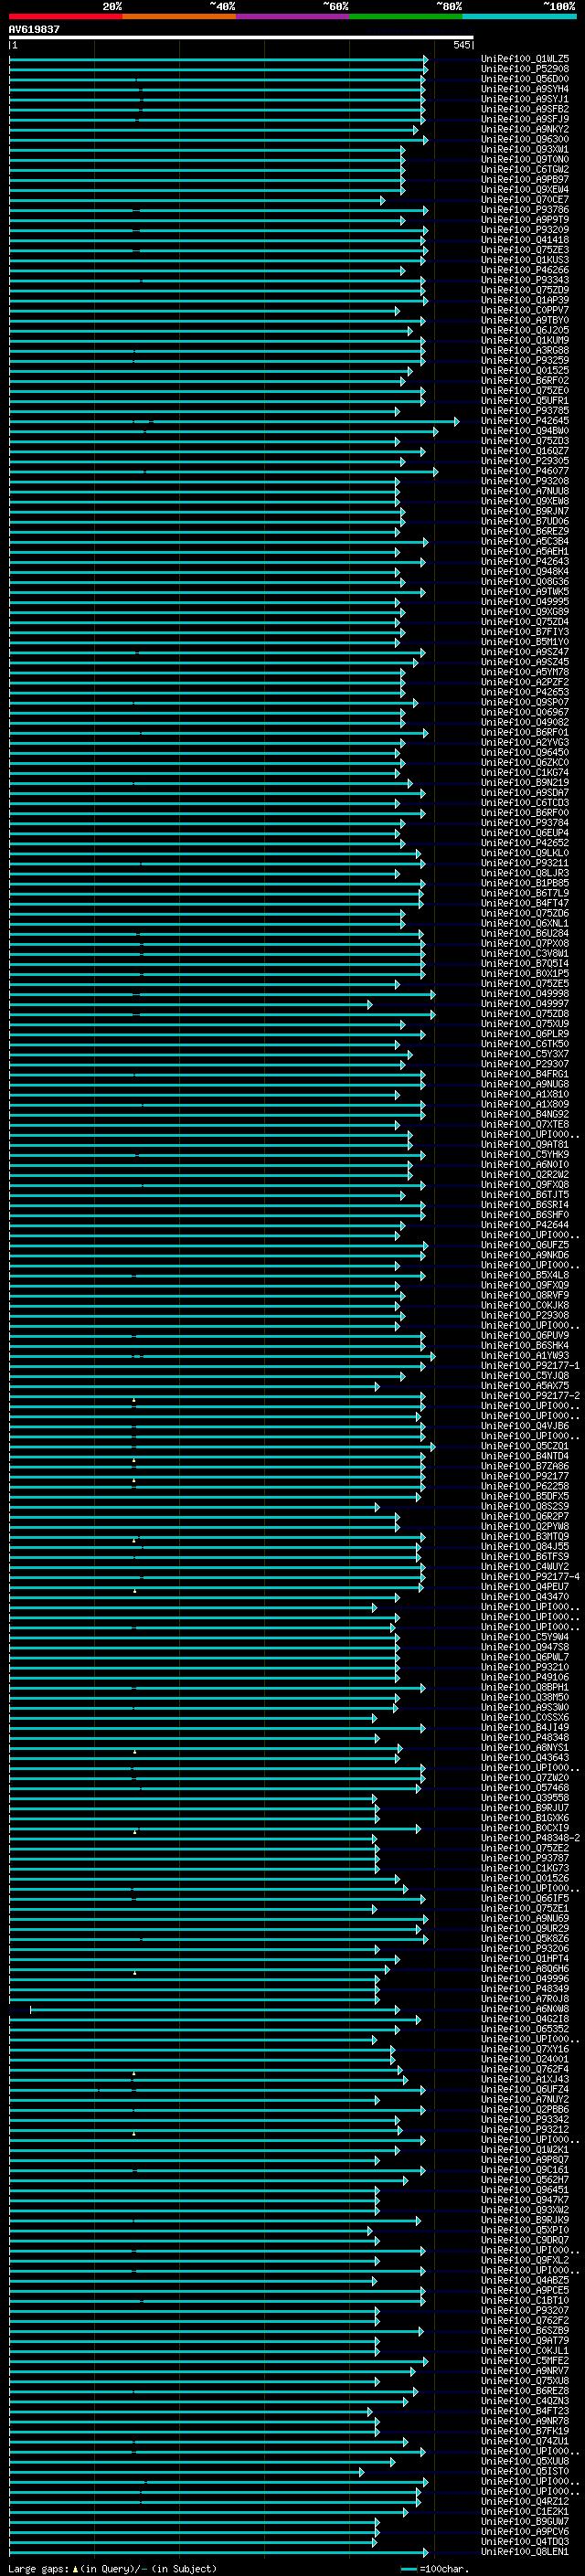
Task: Select the UniRef100_Q41418 label
Action: point(525,240)
